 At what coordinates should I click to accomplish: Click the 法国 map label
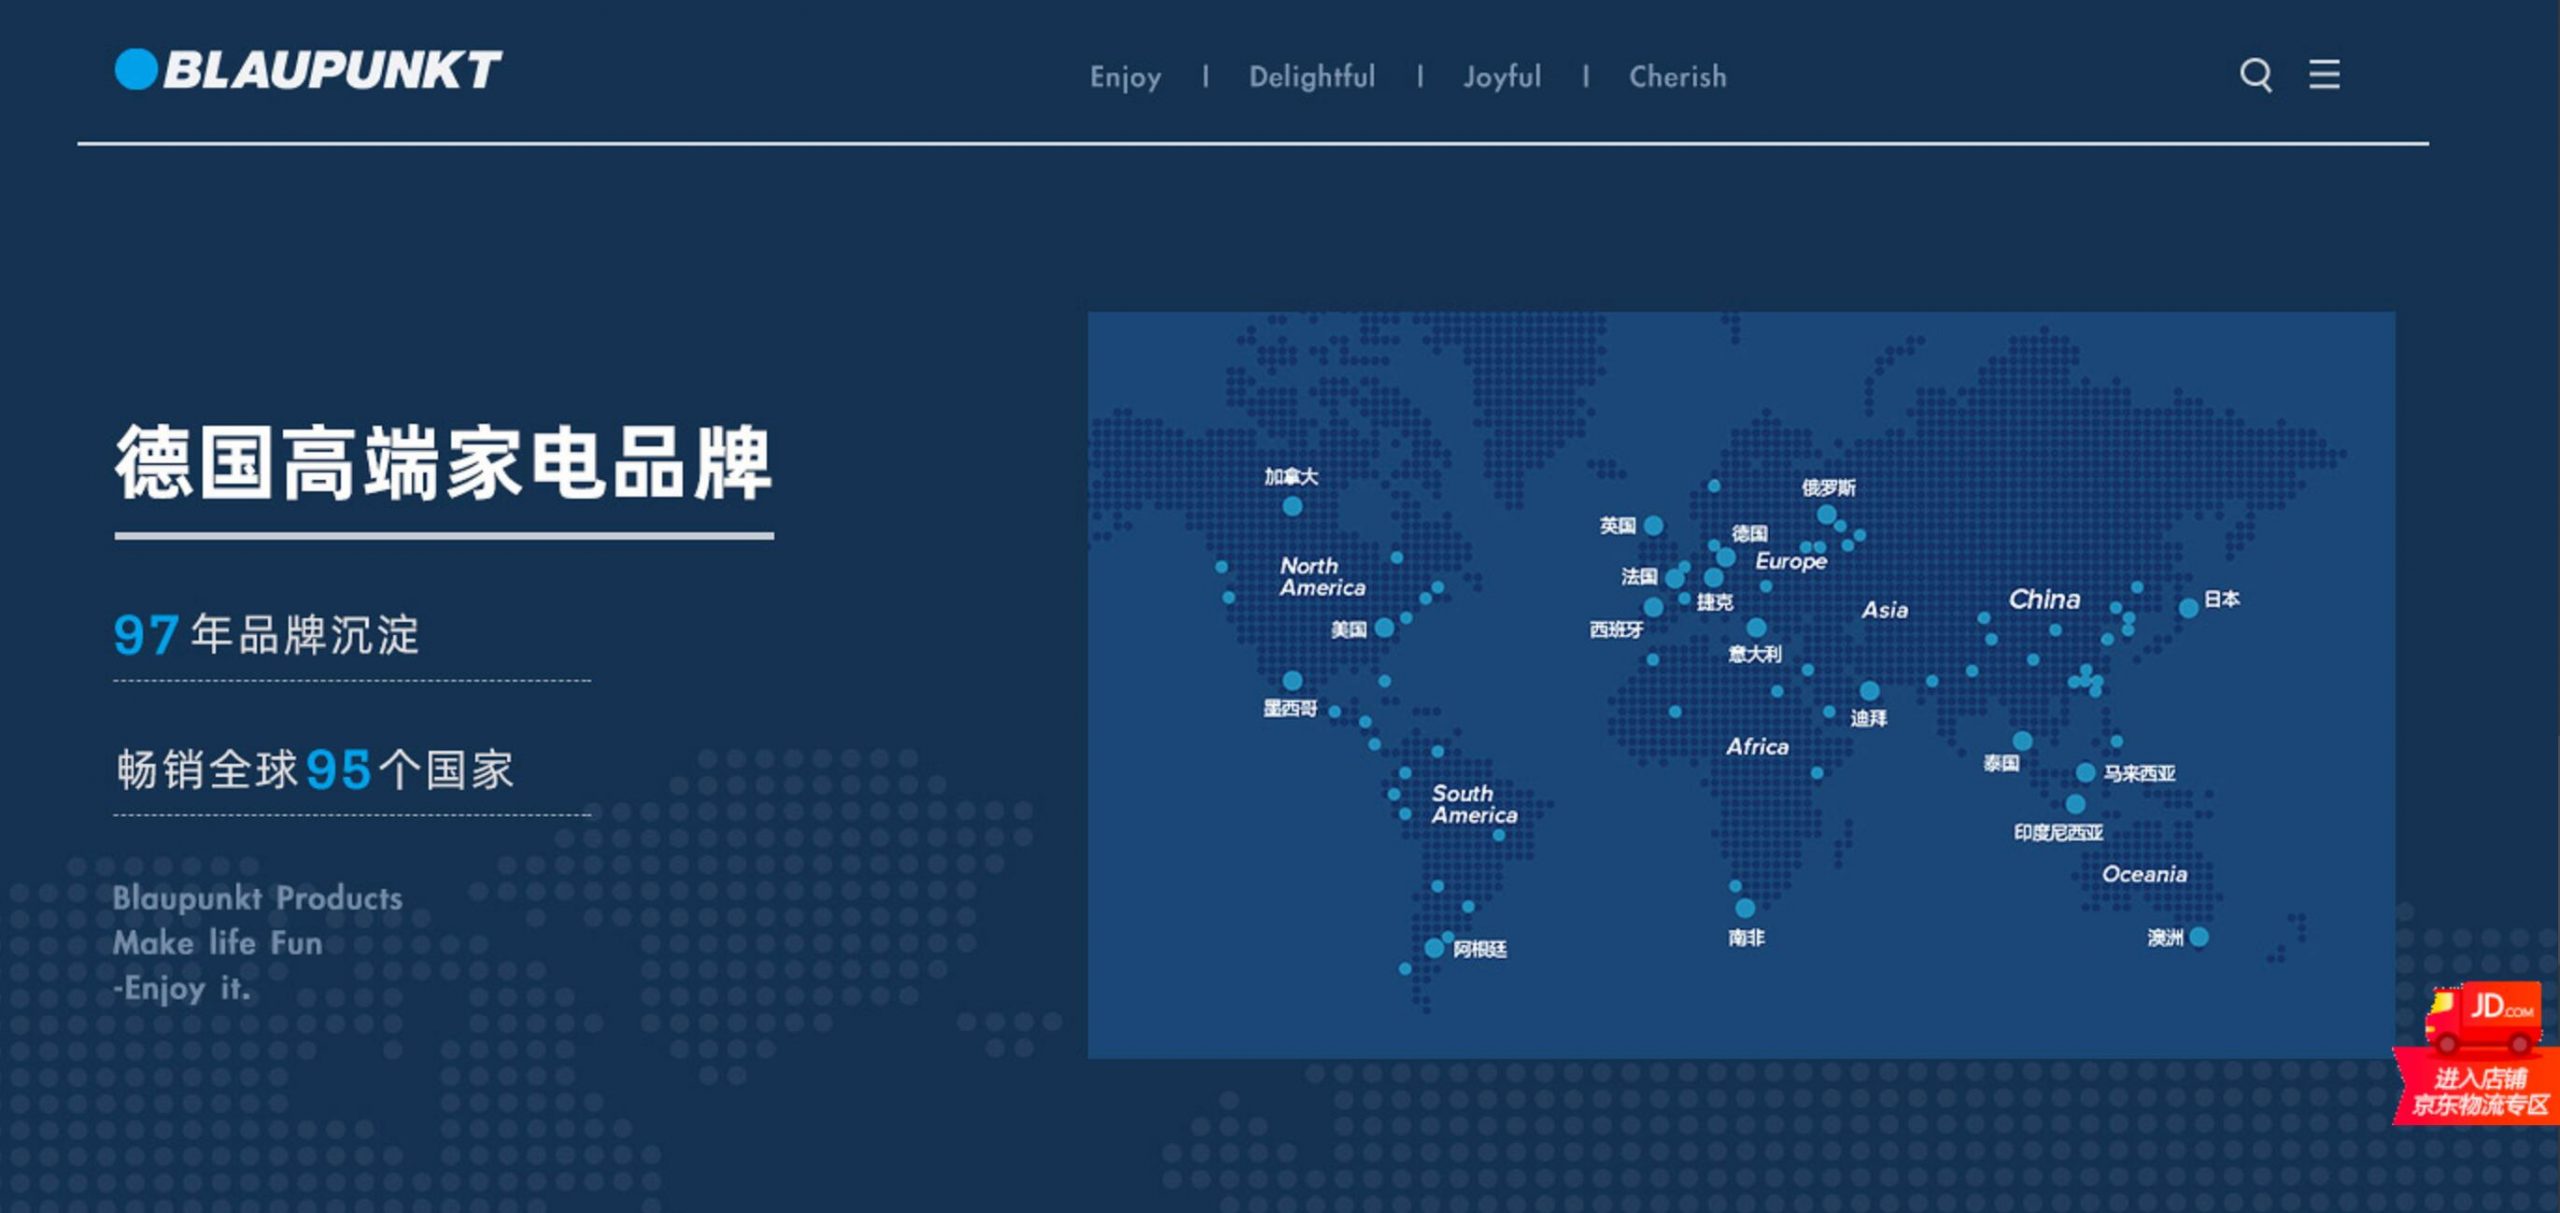click(x=1639, y=576)
